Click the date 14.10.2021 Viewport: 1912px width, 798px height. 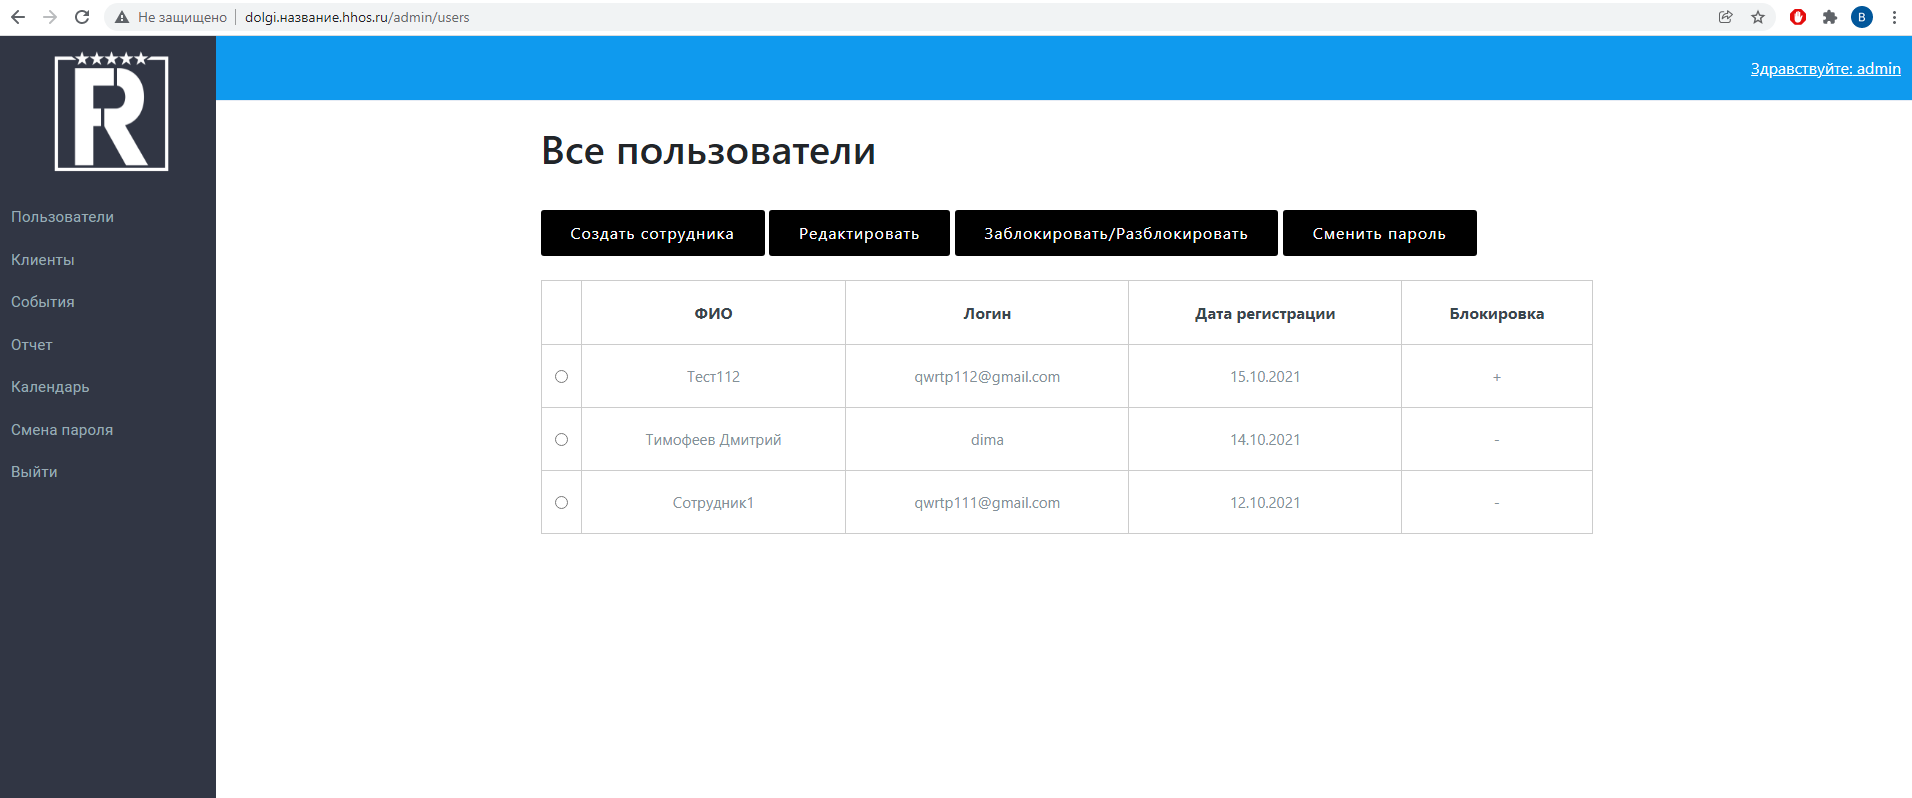point(1265,440)
